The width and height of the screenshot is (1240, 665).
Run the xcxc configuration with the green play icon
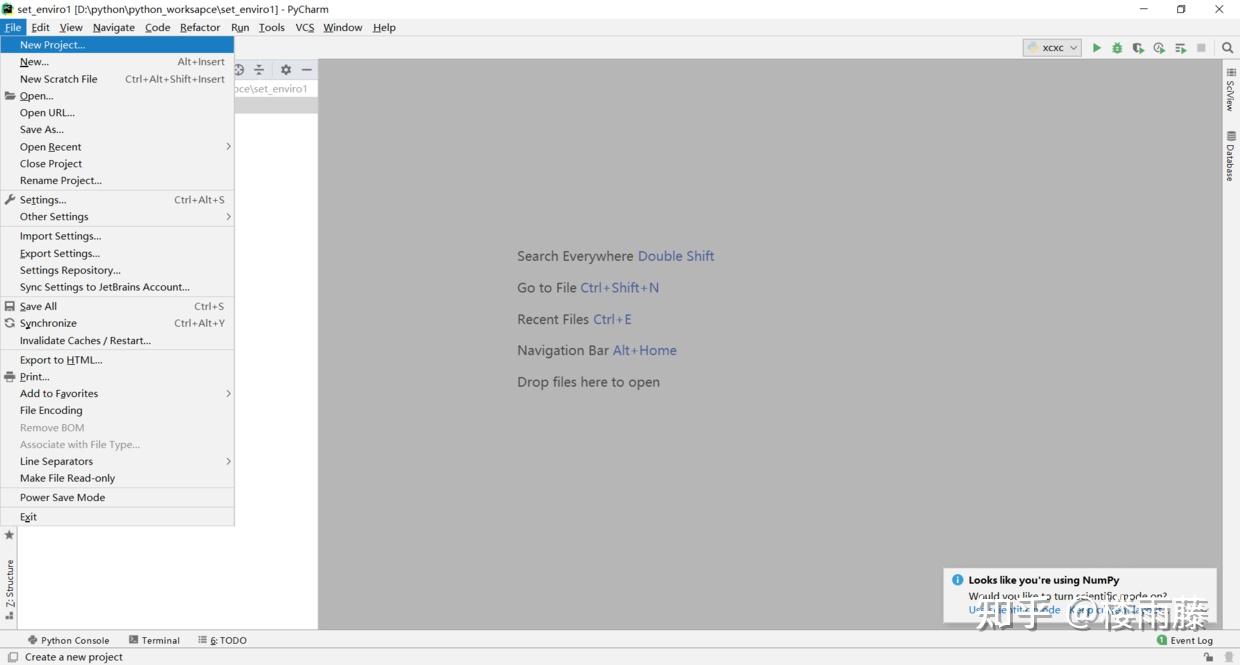click(x=1096, y=48)
